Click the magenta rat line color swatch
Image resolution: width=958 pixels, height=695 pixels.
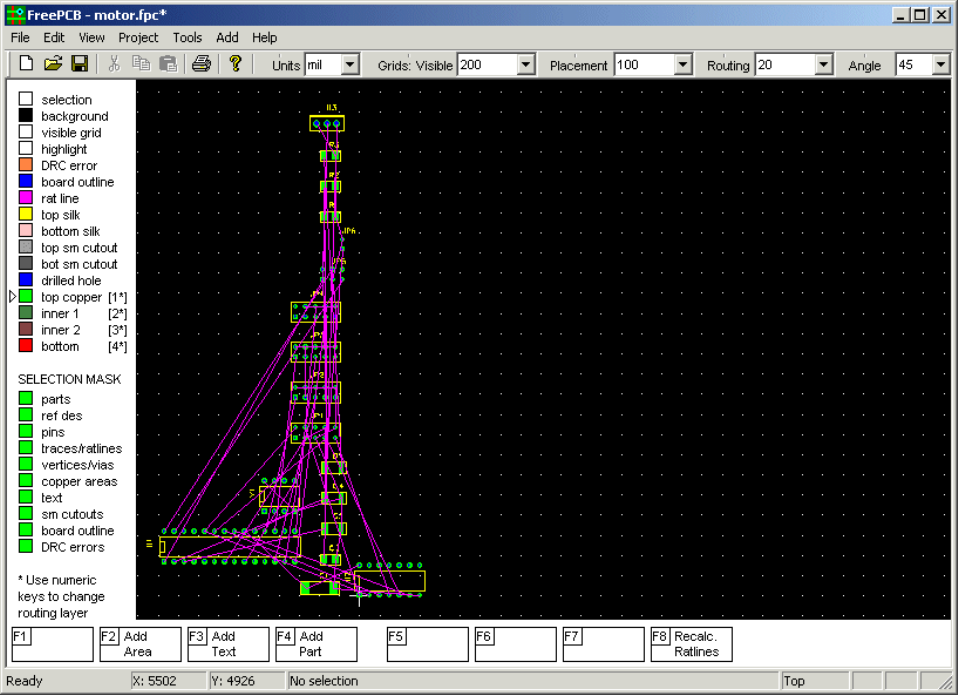pos(26,198)
